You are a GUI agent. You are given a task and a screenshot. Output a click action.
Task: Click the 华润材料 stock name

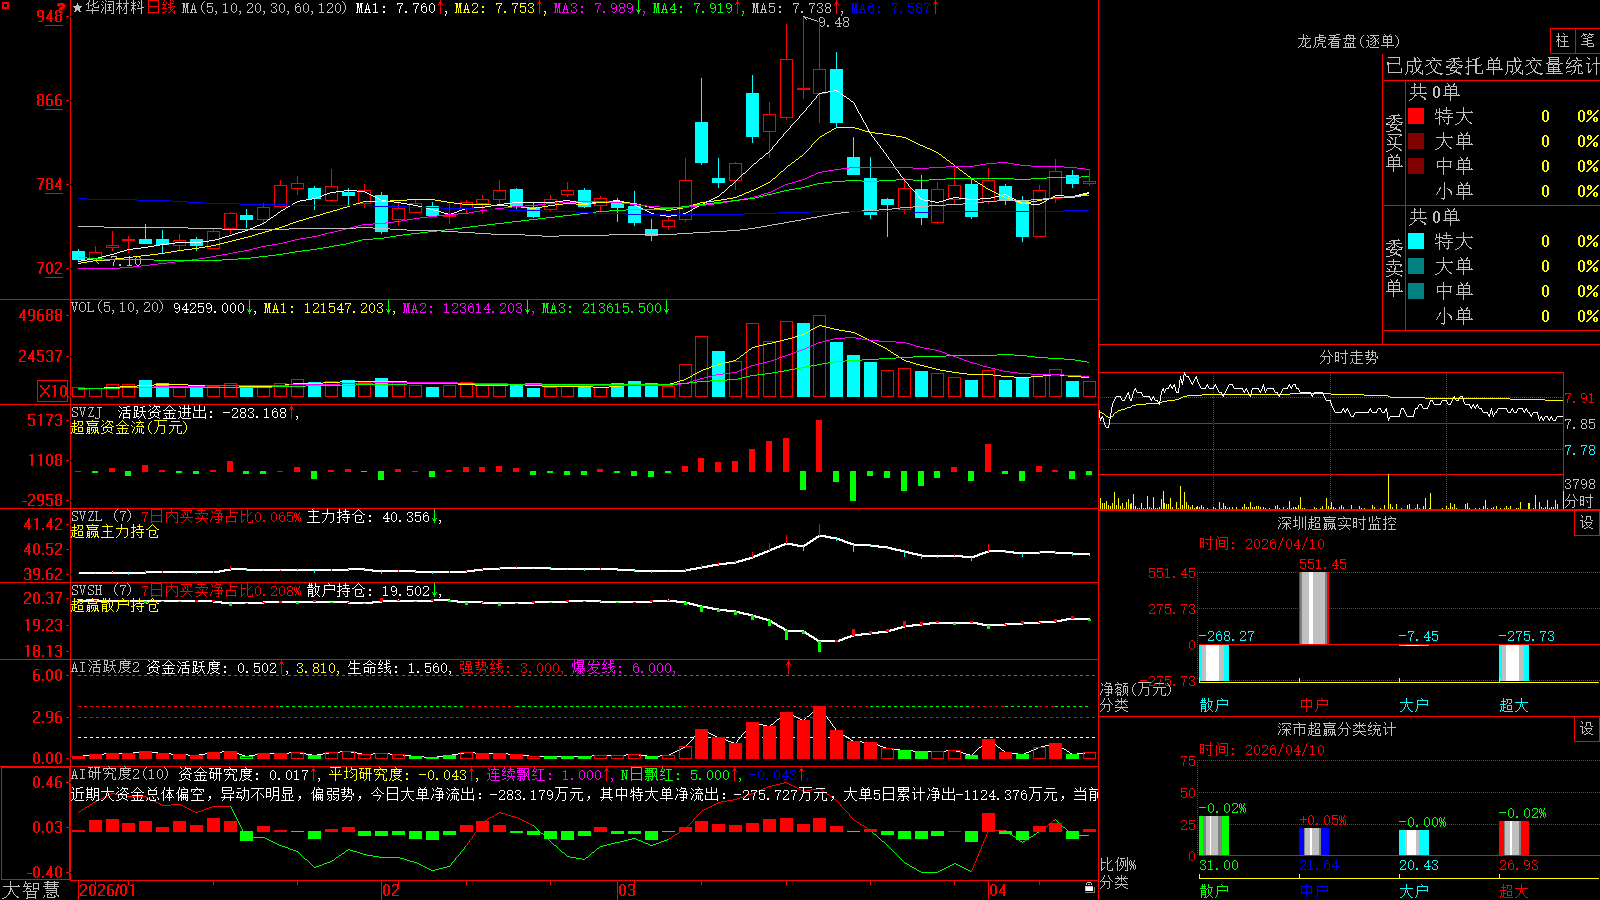pyautogui.click(x=115, y=8)
